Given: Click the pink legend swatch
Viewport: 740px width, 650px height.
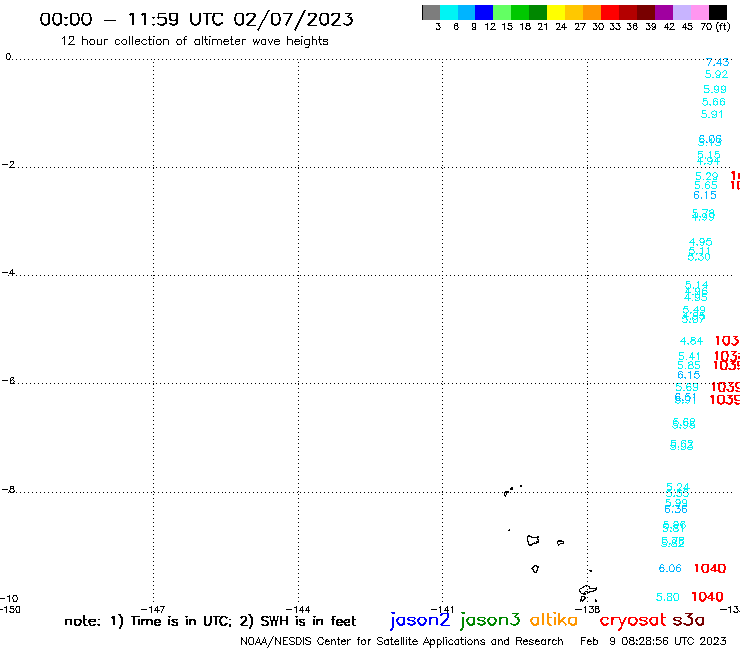Looking at the screenshot, I should click(699, 12).
